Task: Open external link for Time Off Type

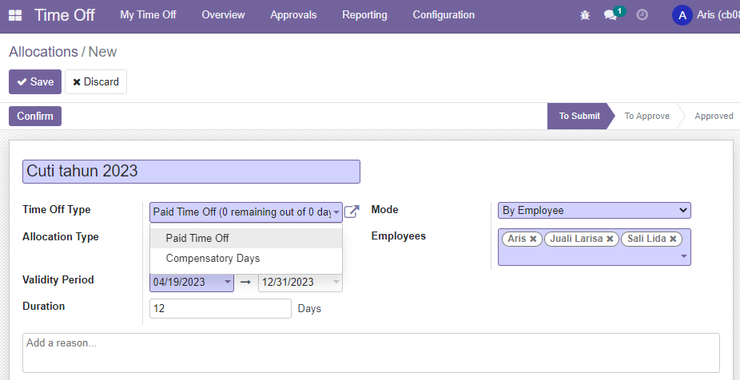Action: (x=352, y=211)
